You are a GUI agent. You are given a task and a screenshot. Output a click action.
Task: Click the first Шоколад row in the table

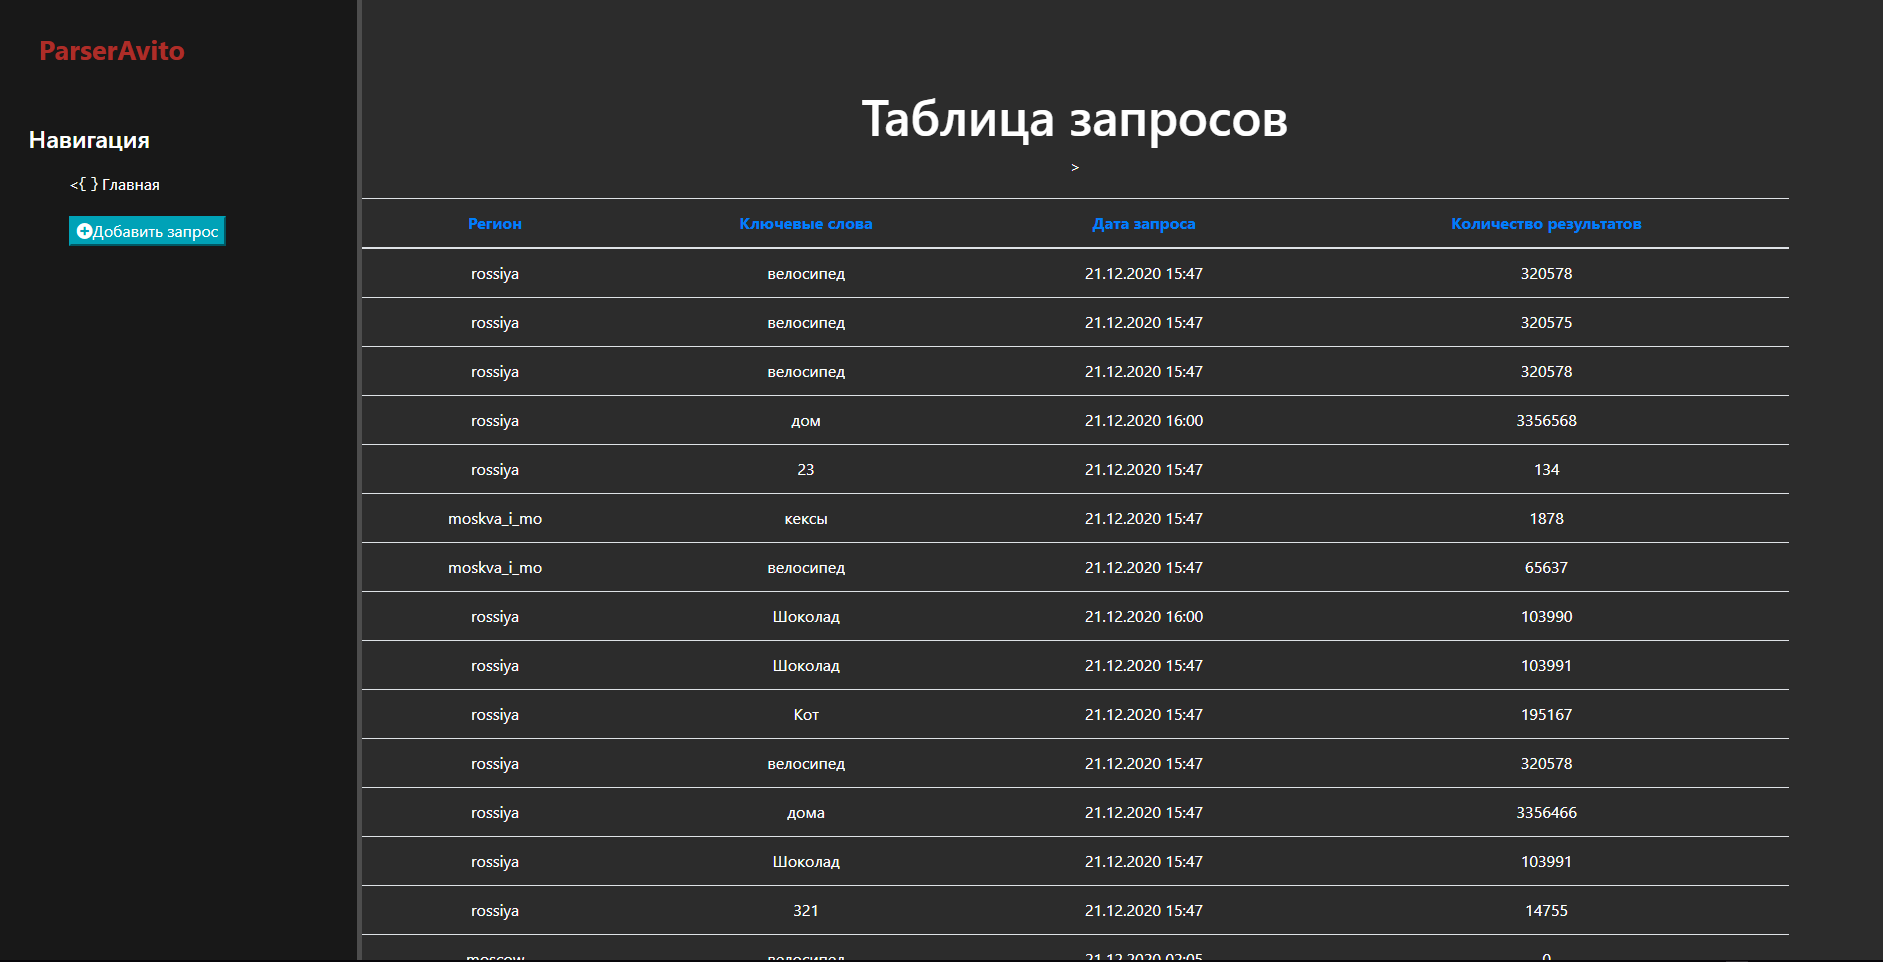806,616
